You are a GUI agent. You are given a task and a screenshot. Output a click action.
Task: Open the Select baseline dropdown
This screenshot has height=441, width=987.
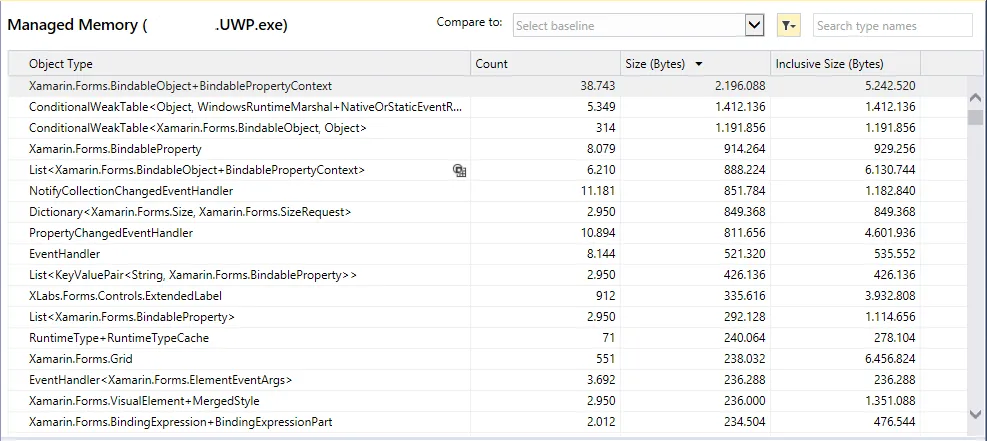[630, 25]
